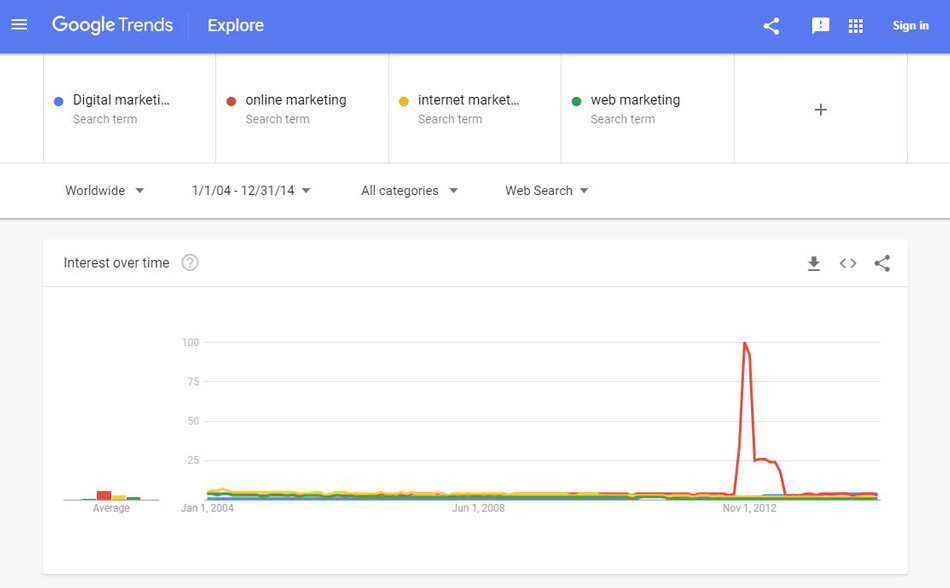
Task: Open the send feedback icon
Action: 820,25
